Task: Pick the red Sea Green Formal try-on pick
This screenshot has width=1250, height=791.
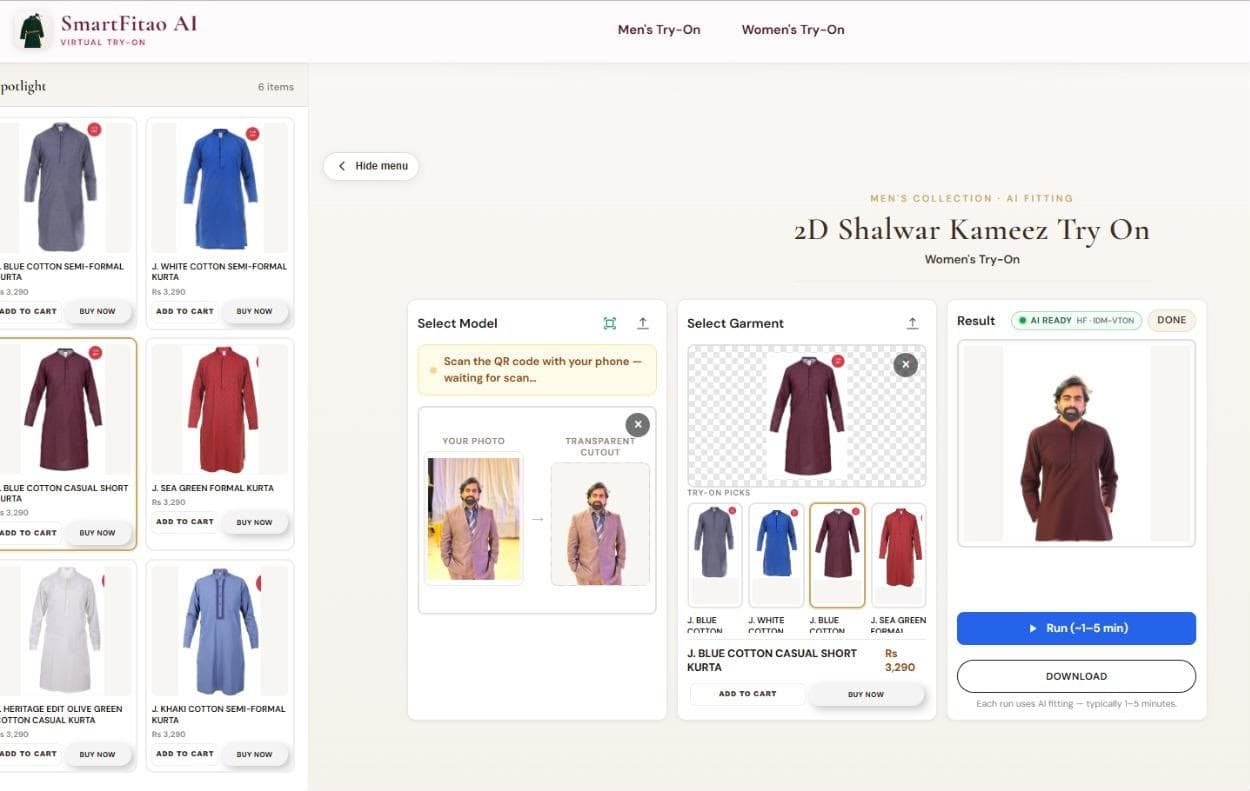Action: 898,555
